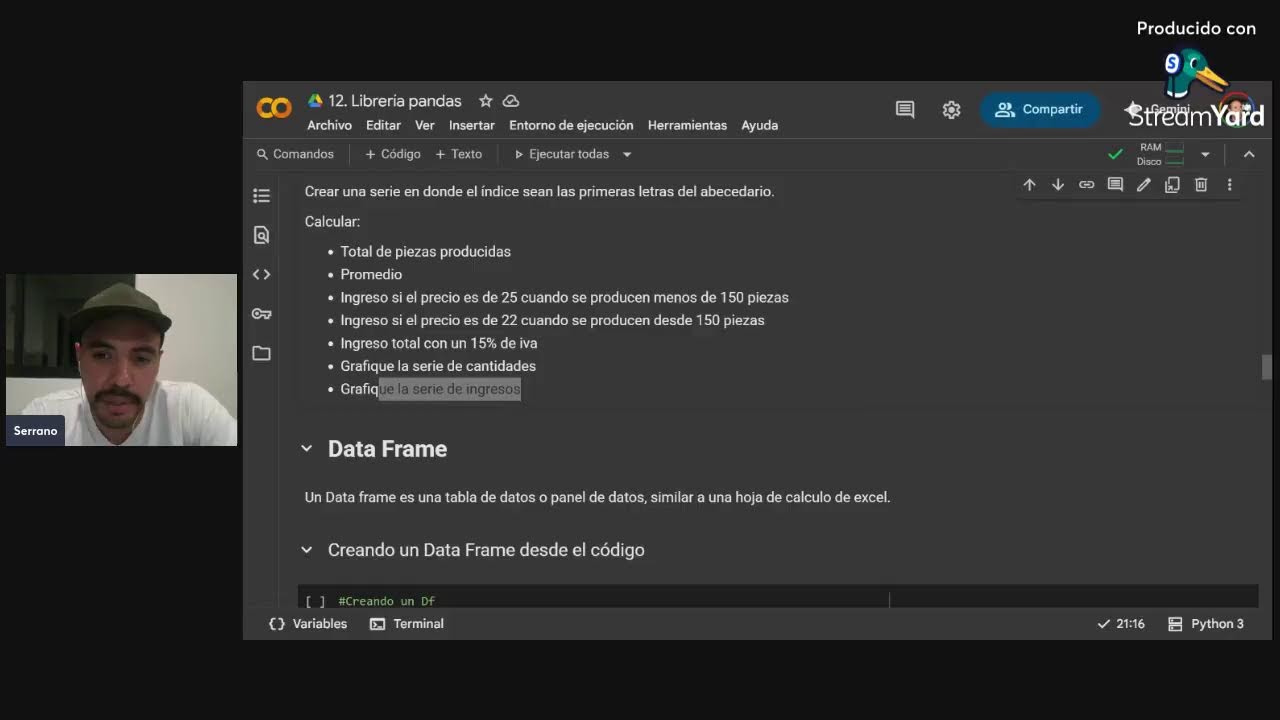Click the highlighted Grafique la serie de ingresos

click(x=431, y=389)
